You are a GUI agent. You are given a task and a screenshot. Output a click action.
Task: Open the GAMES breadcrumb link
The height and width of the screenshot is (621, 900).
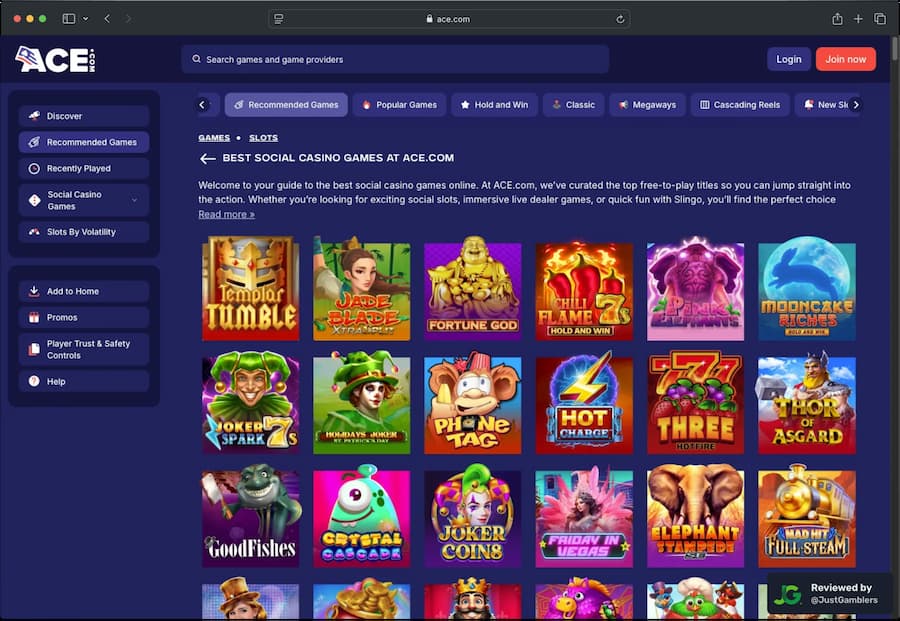click(x=214, y=138)
